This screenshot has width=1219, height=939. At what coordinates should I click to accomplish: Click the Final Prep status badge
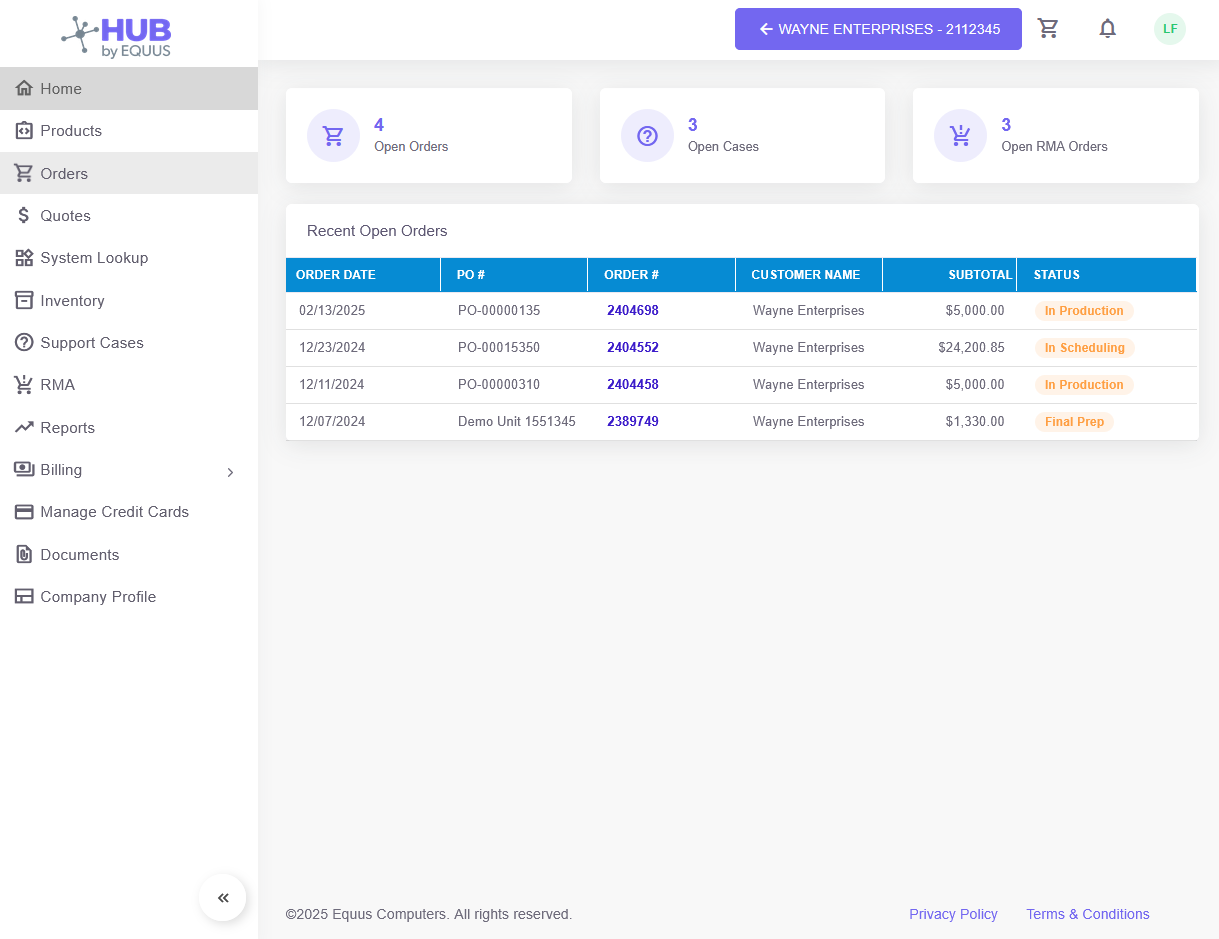coord(1074,422)
